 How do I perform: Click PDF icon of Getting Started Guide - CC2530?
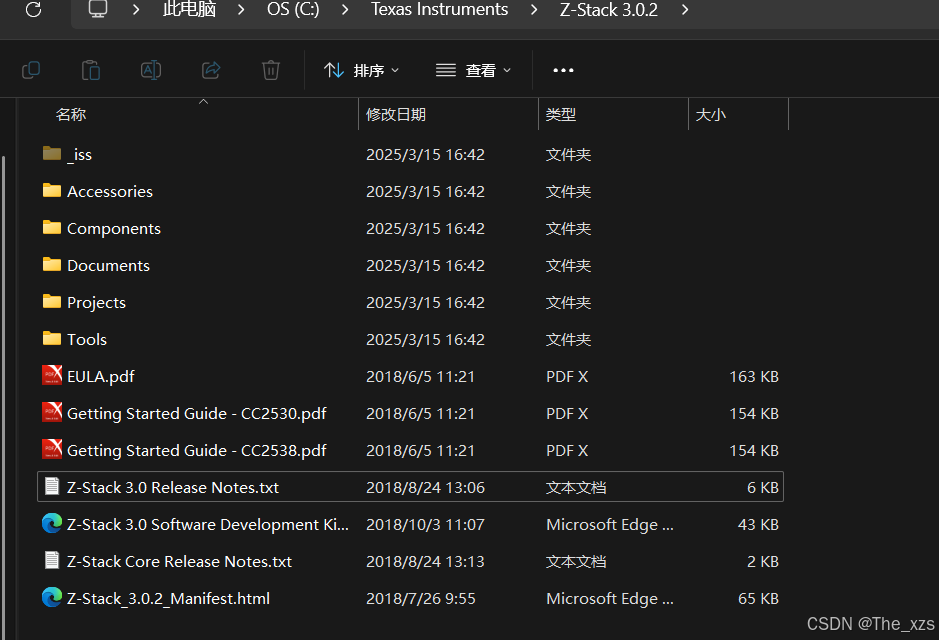click(52, 412)
